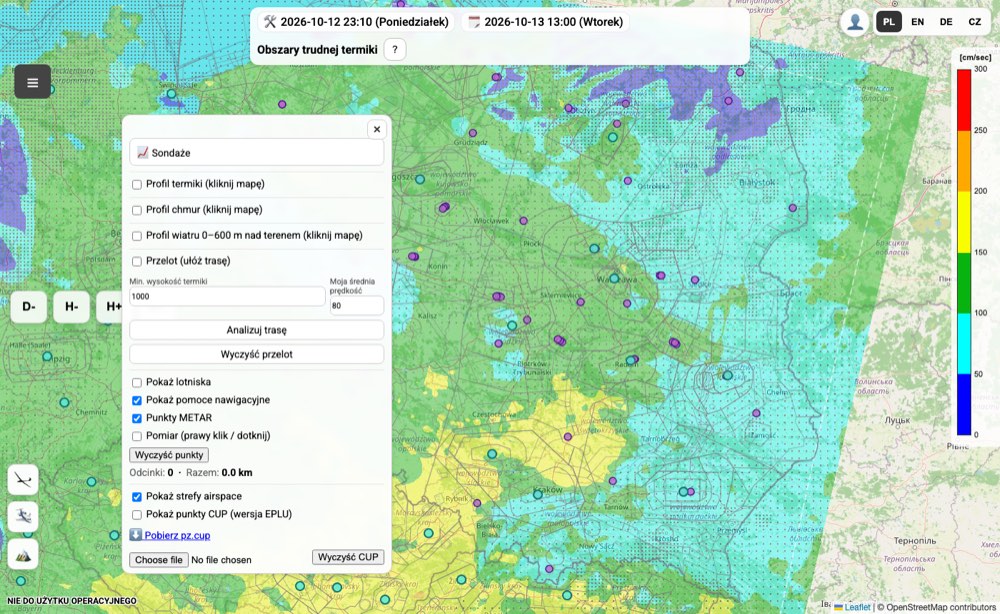Switch language to EN
The width and height of the screenshot is (1000, 614).
[917, 22]
